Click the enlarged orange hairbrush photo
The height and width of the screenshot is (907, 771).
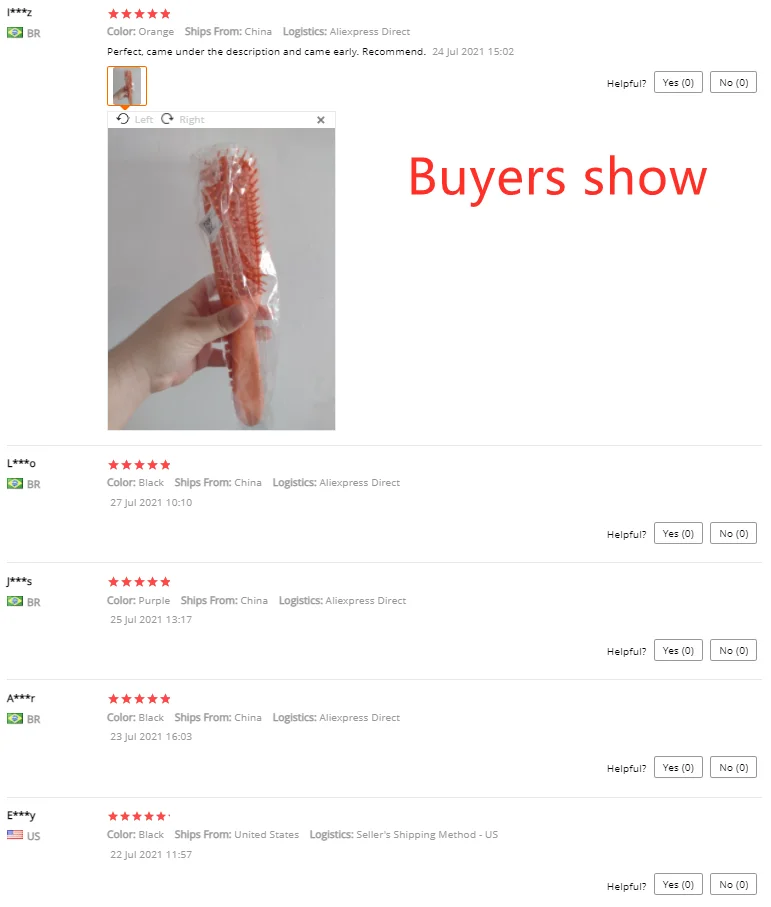click(x=222, y=279)
